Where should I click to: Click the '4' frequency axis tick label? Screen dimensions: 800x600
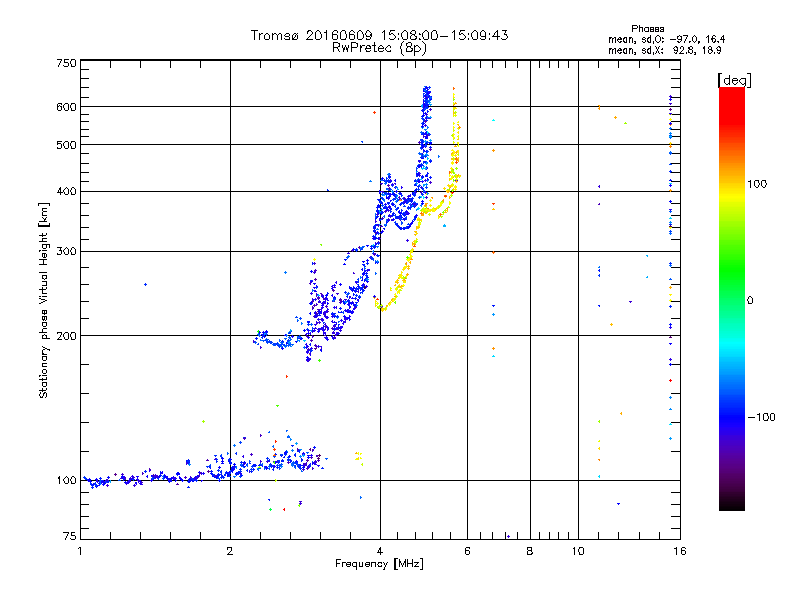point(380,551)
